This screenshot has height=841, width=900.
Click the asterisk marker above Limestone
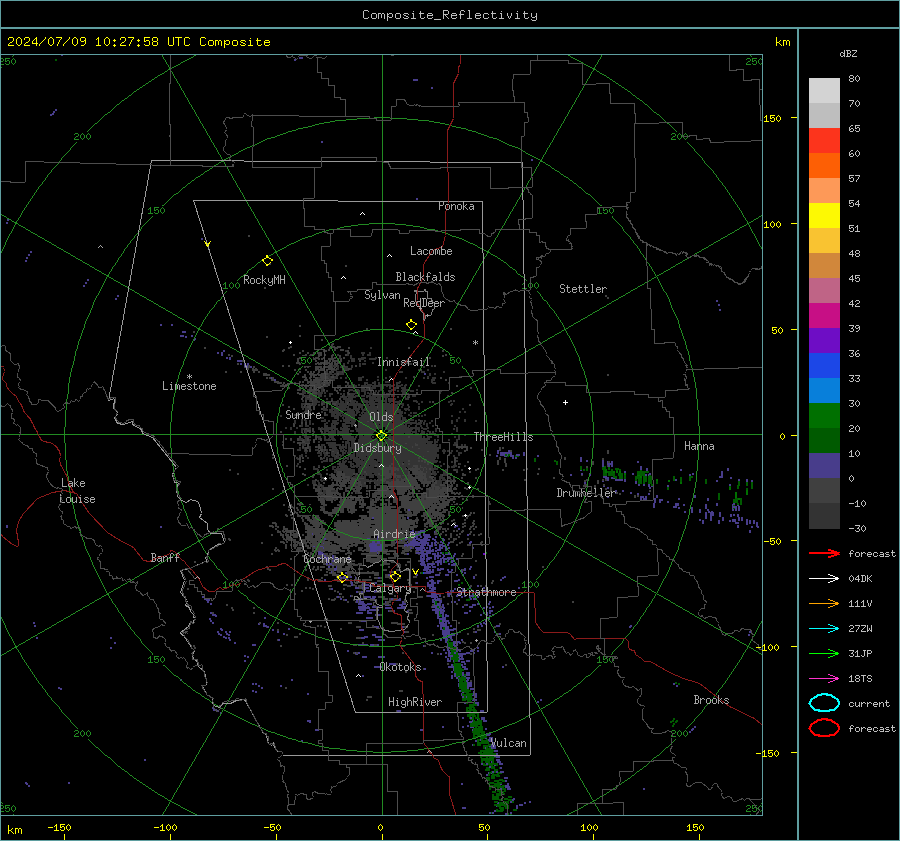(189, 377)
